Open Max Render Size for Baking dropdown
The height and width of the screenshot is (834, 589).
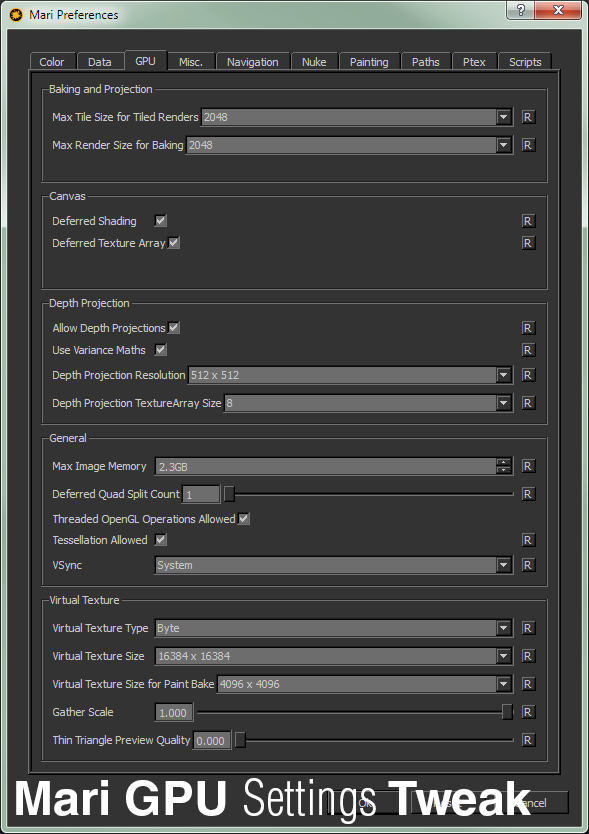click(503, 145)
